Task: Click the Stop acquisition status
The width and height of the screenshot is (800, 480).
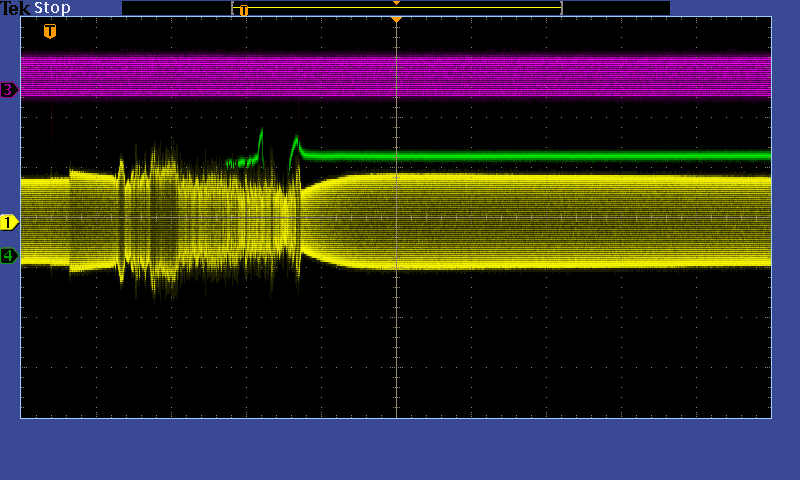Action: click(x=52, y=8)
